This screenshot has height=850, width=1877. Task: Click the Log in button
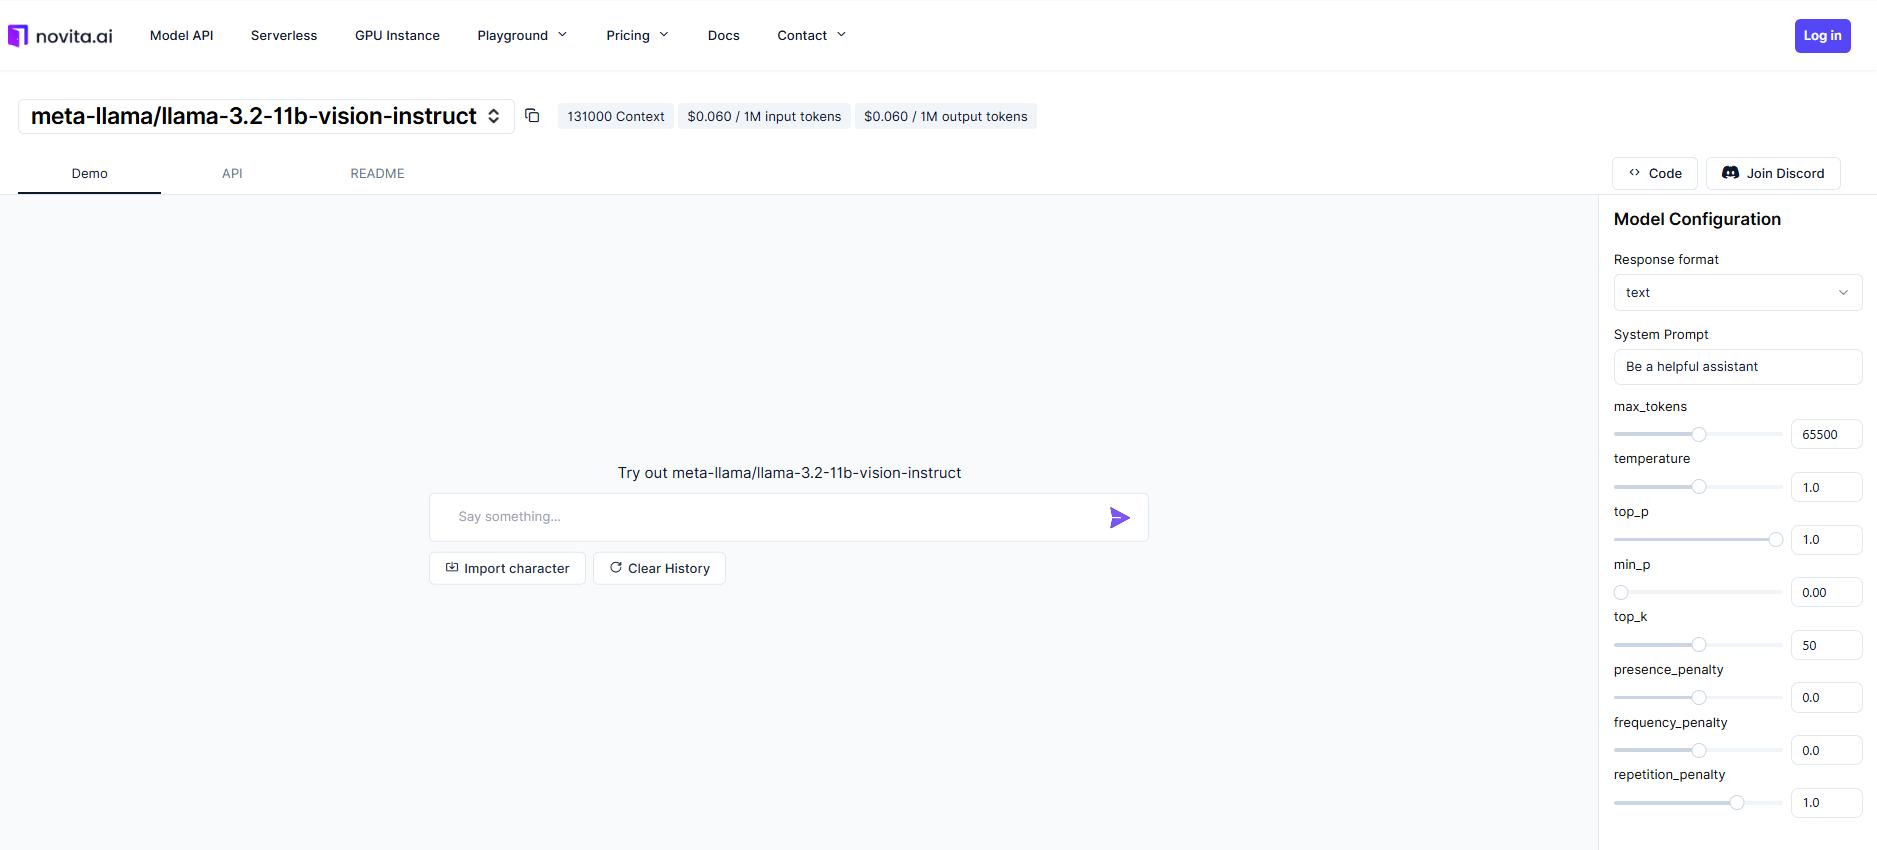(1822, 36)
